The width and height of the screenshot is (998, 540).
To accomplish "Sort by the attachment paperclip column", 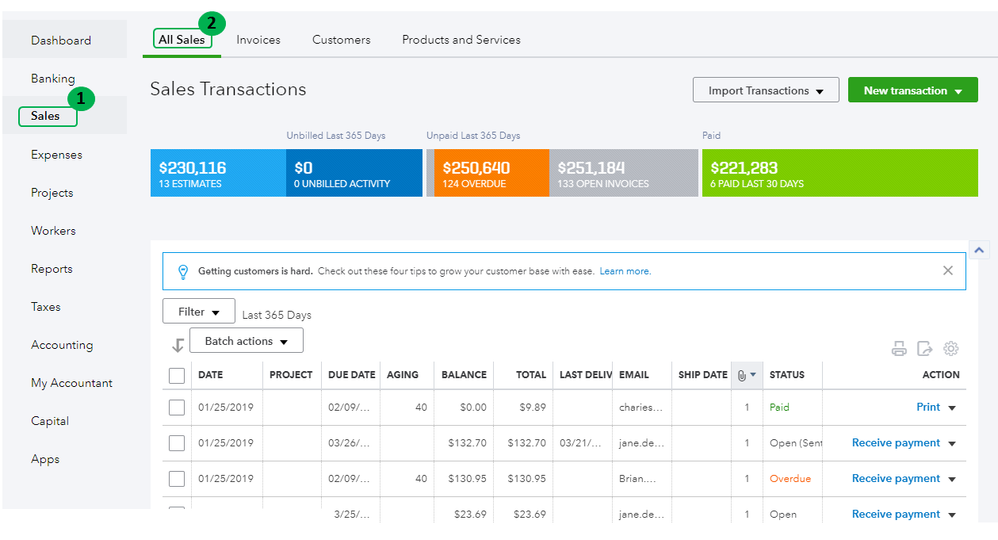I will pyautogui.click(x=746, y=375).
